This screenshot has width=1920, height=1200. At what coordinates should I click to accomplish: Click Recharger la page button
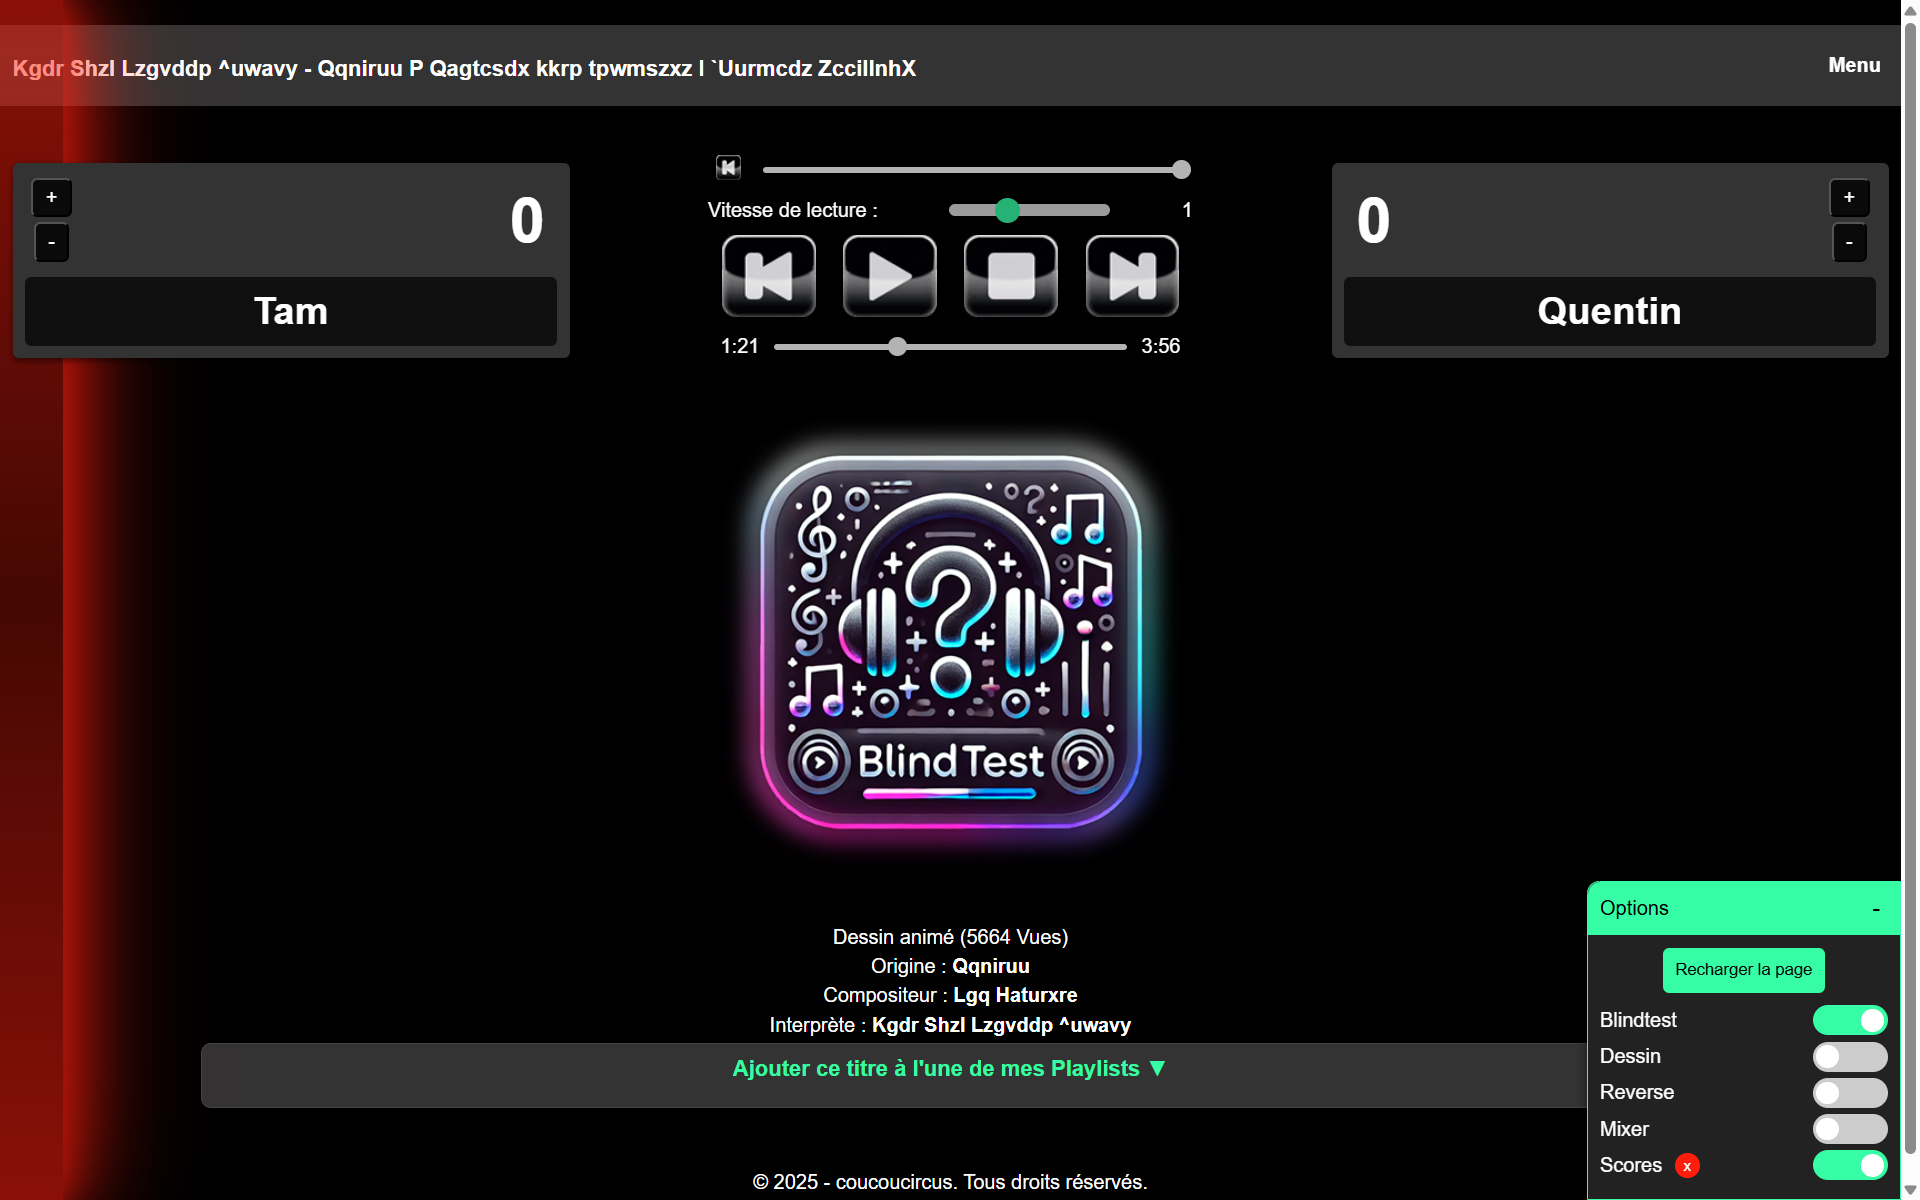tap(1743, 970)
